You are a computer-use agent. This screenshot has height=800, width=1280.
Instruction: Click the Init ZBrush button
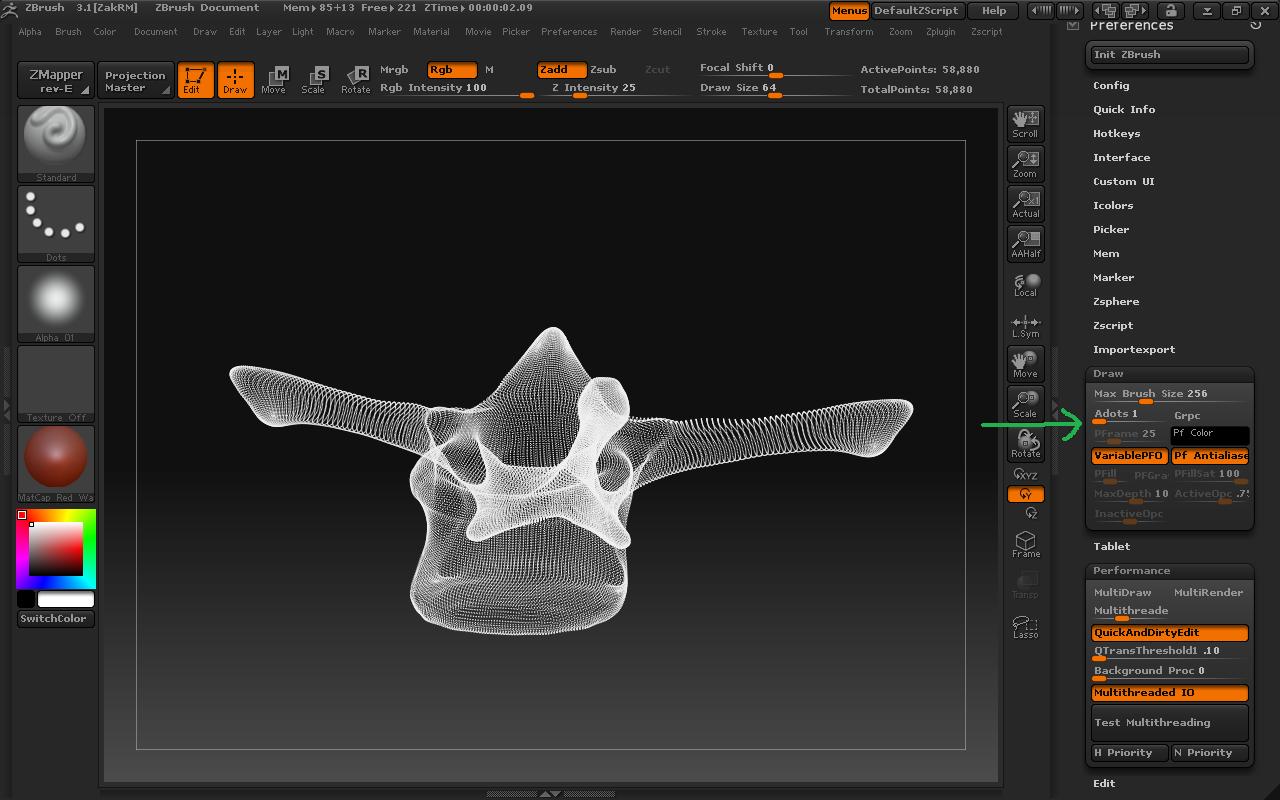(1168, 54)
